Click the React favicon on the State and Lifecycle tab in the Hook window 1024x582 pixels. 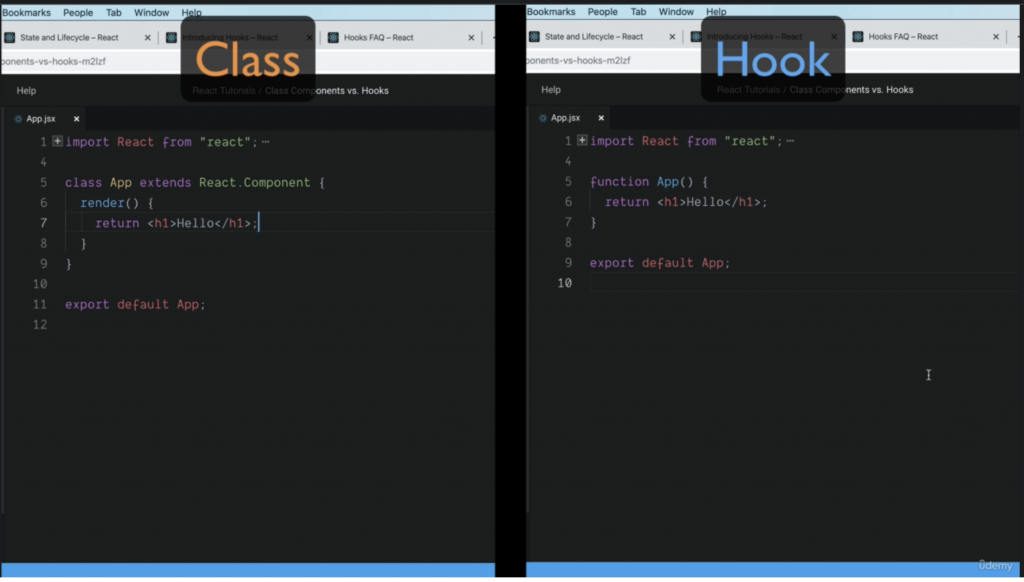tap(534, 37)
